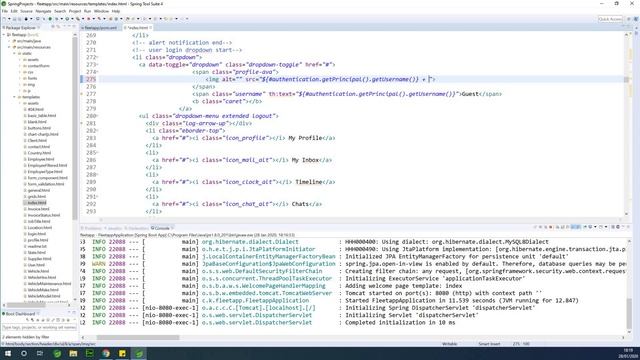Click line number 275 in the editor gutter

tap(91, 79)
